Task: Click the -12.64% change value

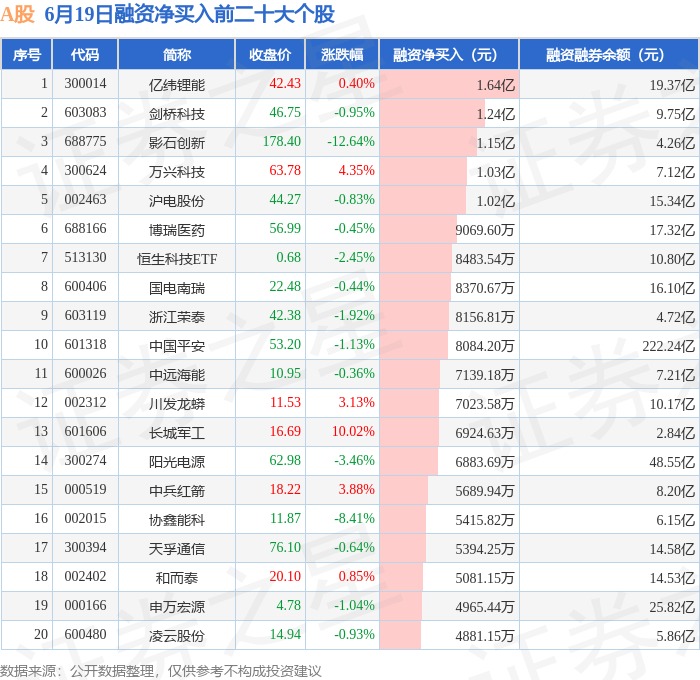Action: coord(351,142)
